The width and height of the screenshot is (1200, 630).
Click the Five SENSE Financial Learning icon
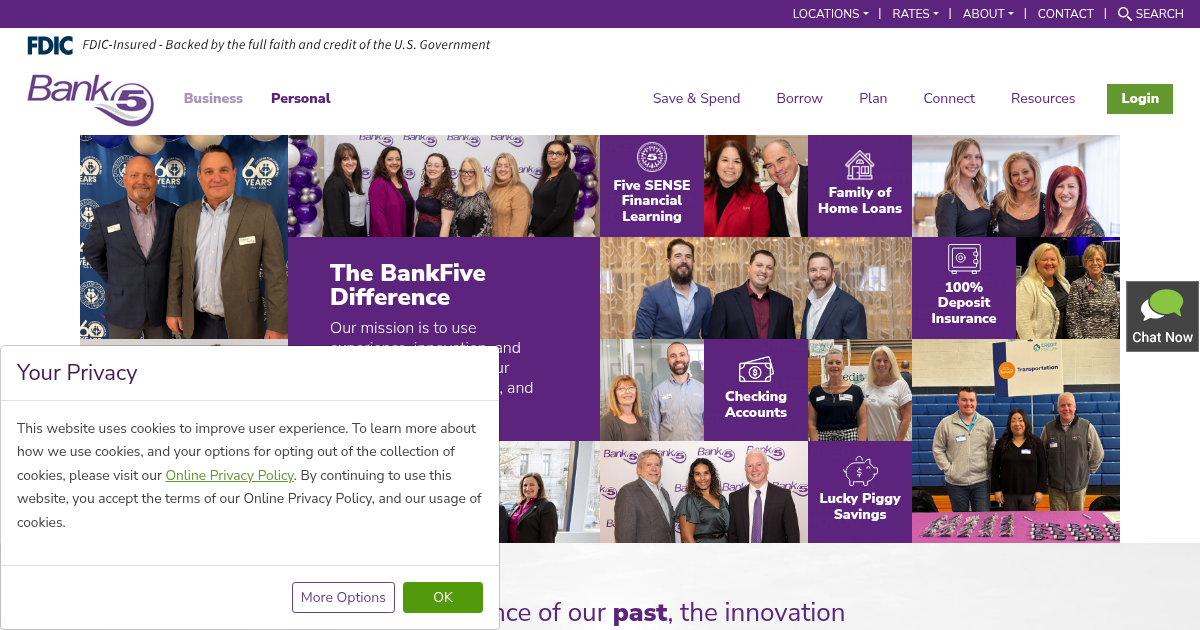coord(652,157)
